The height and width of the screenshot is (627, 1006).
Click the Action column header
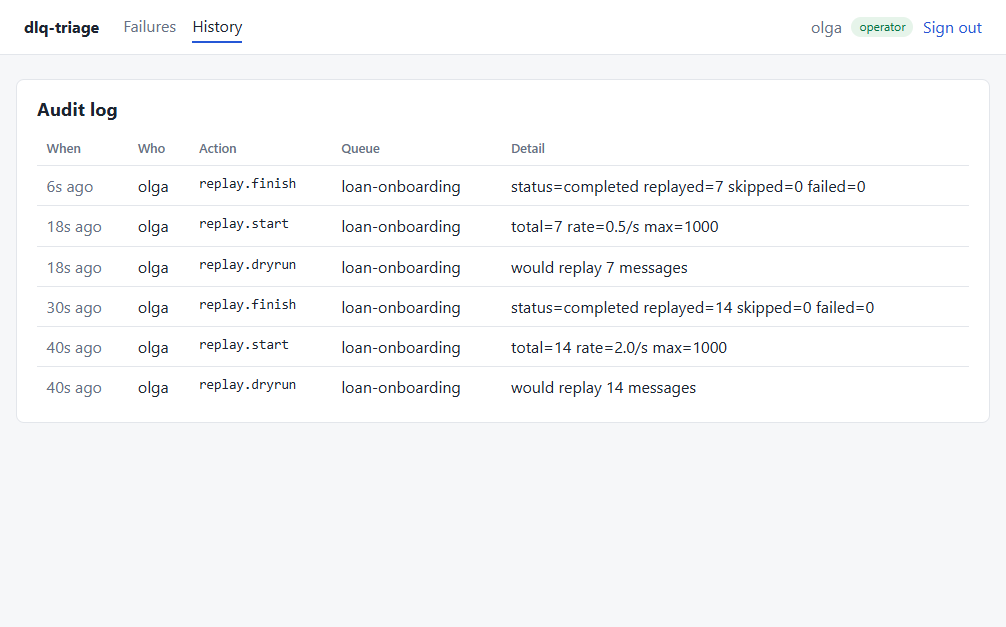(x=217, y=148)
